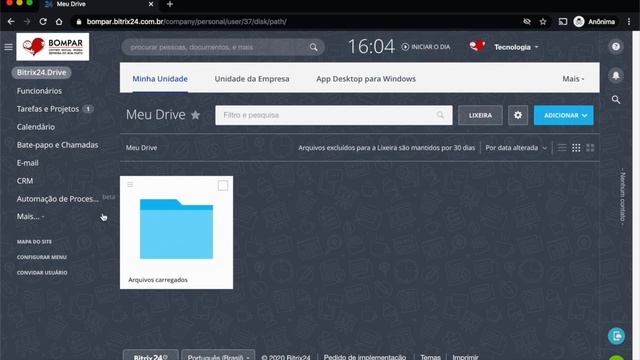Click the cast media icon in Chrome
Screen dimensions: 640x360
tap(563, 22)
